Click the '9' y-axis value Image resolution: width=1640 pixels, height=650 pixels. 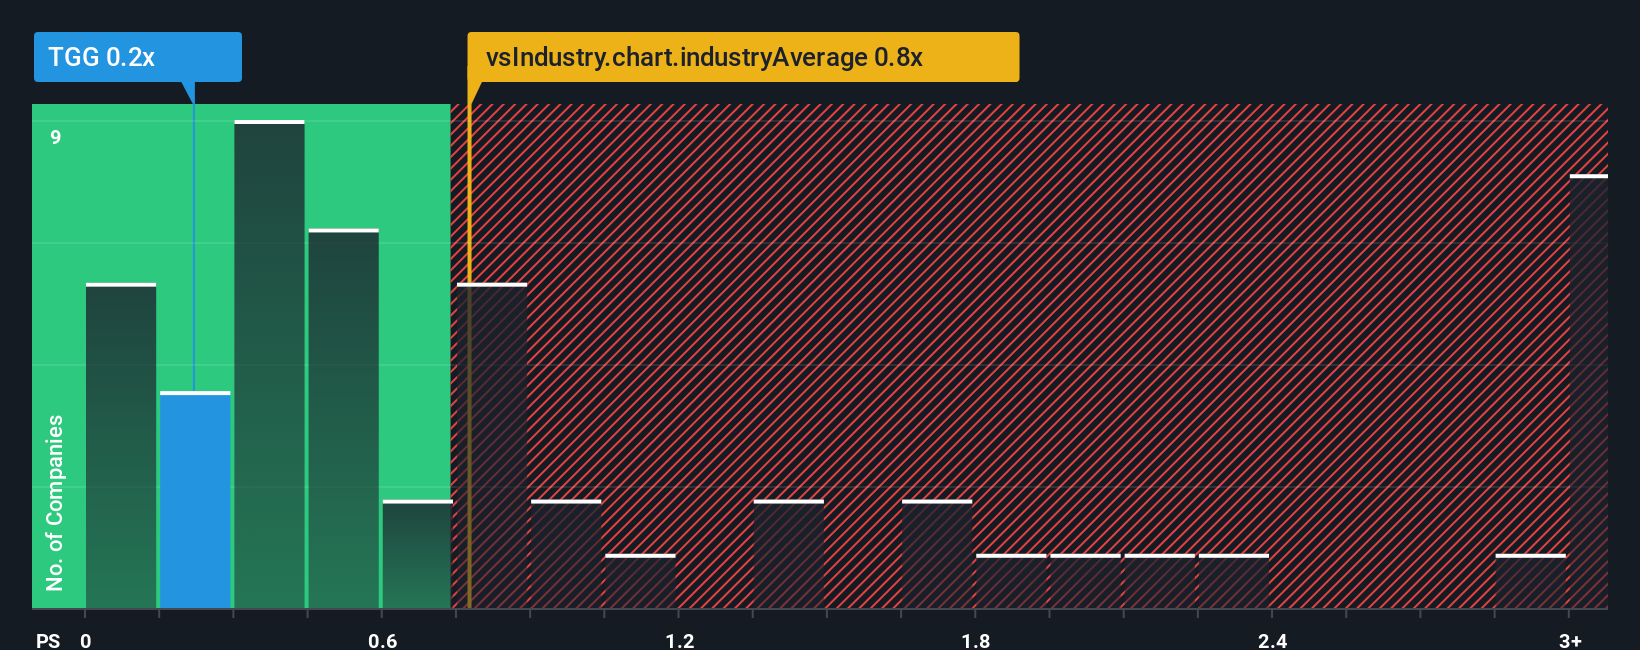tap(56, 137)
